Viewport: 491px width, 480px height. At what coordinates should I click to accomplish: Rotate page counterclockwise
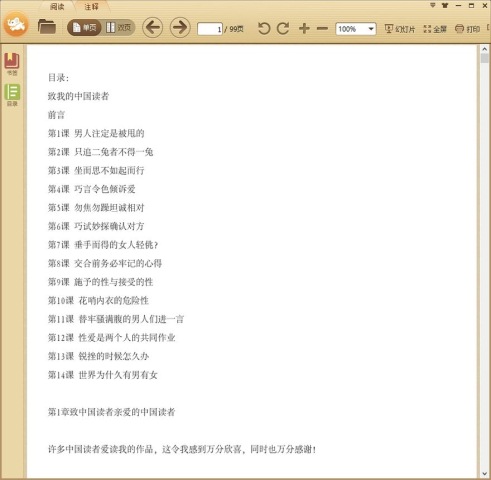[x=264, y=29]
